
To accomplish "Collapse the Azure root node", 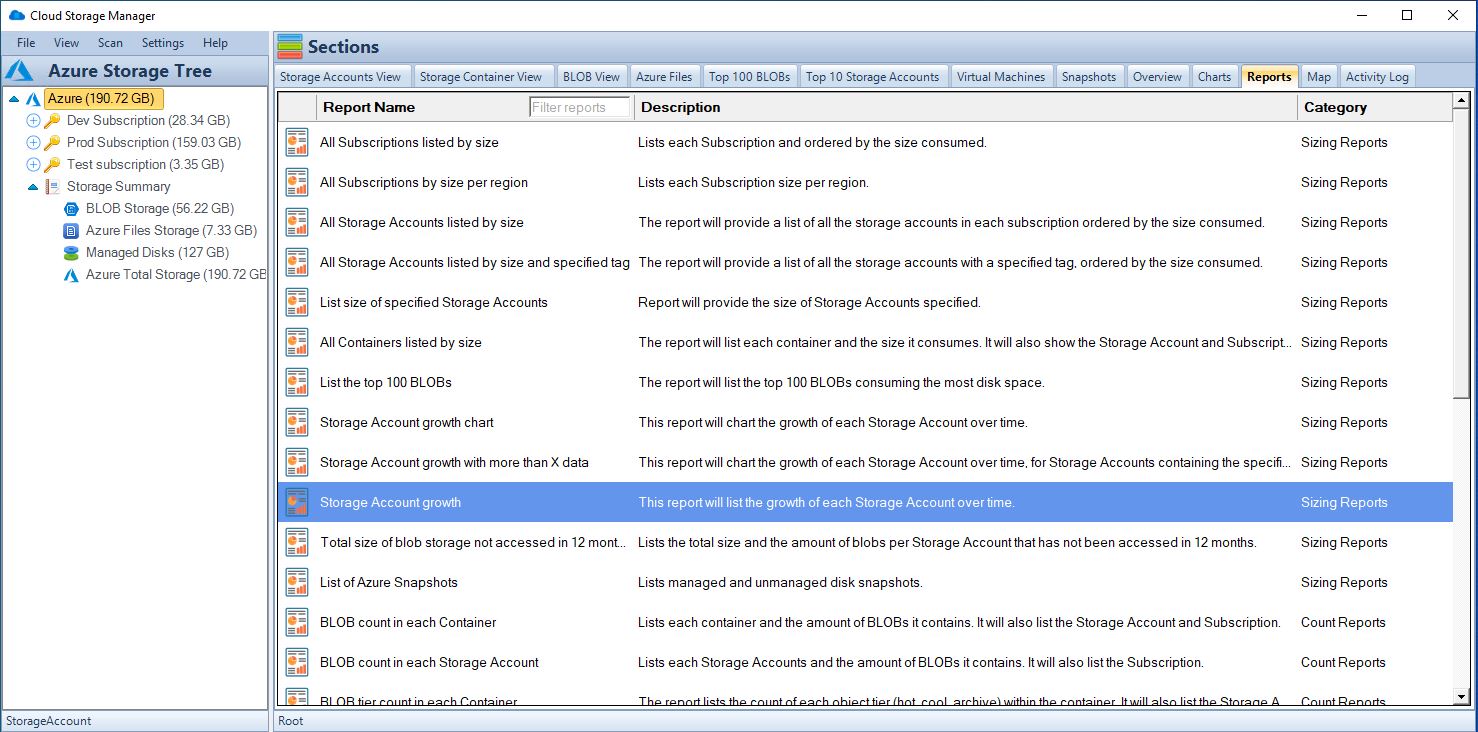I will [x=14, y=99].
